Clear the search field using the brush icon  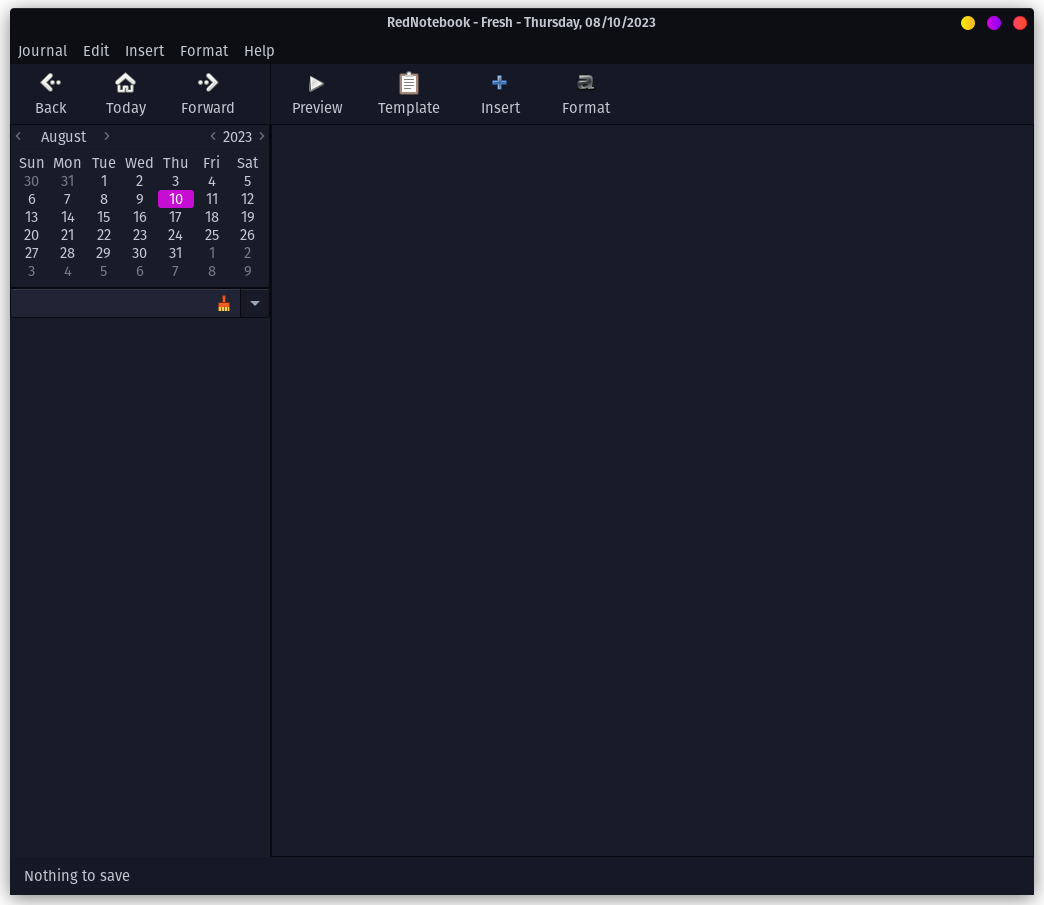click(224, 303)
